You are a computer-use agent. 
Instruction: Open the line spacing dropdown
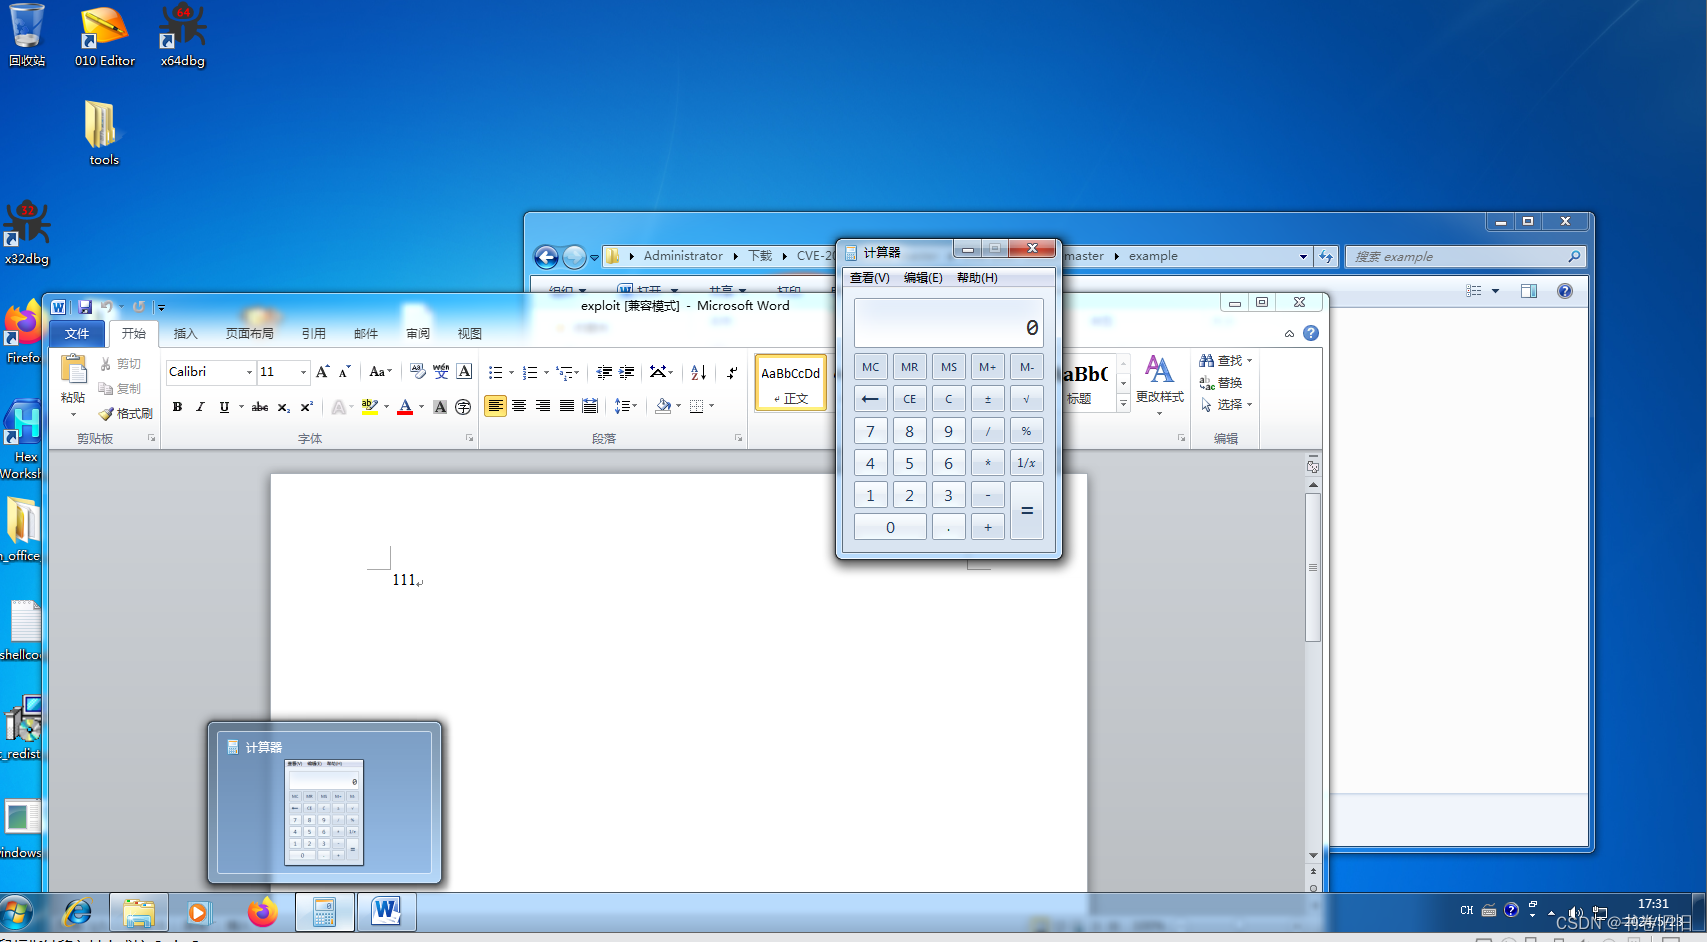click(x=626, y=406)
